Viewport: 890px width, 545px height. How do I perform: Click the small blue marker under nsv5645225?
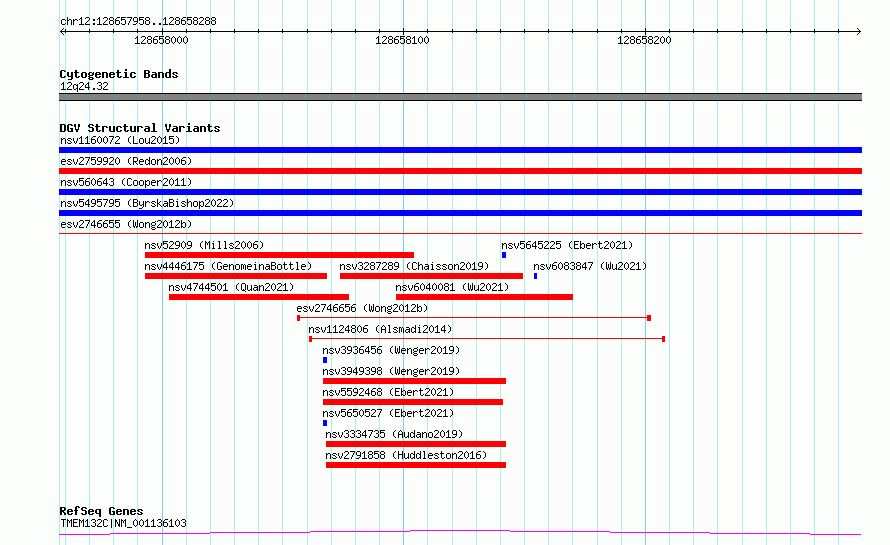click(x=504, y=255)
